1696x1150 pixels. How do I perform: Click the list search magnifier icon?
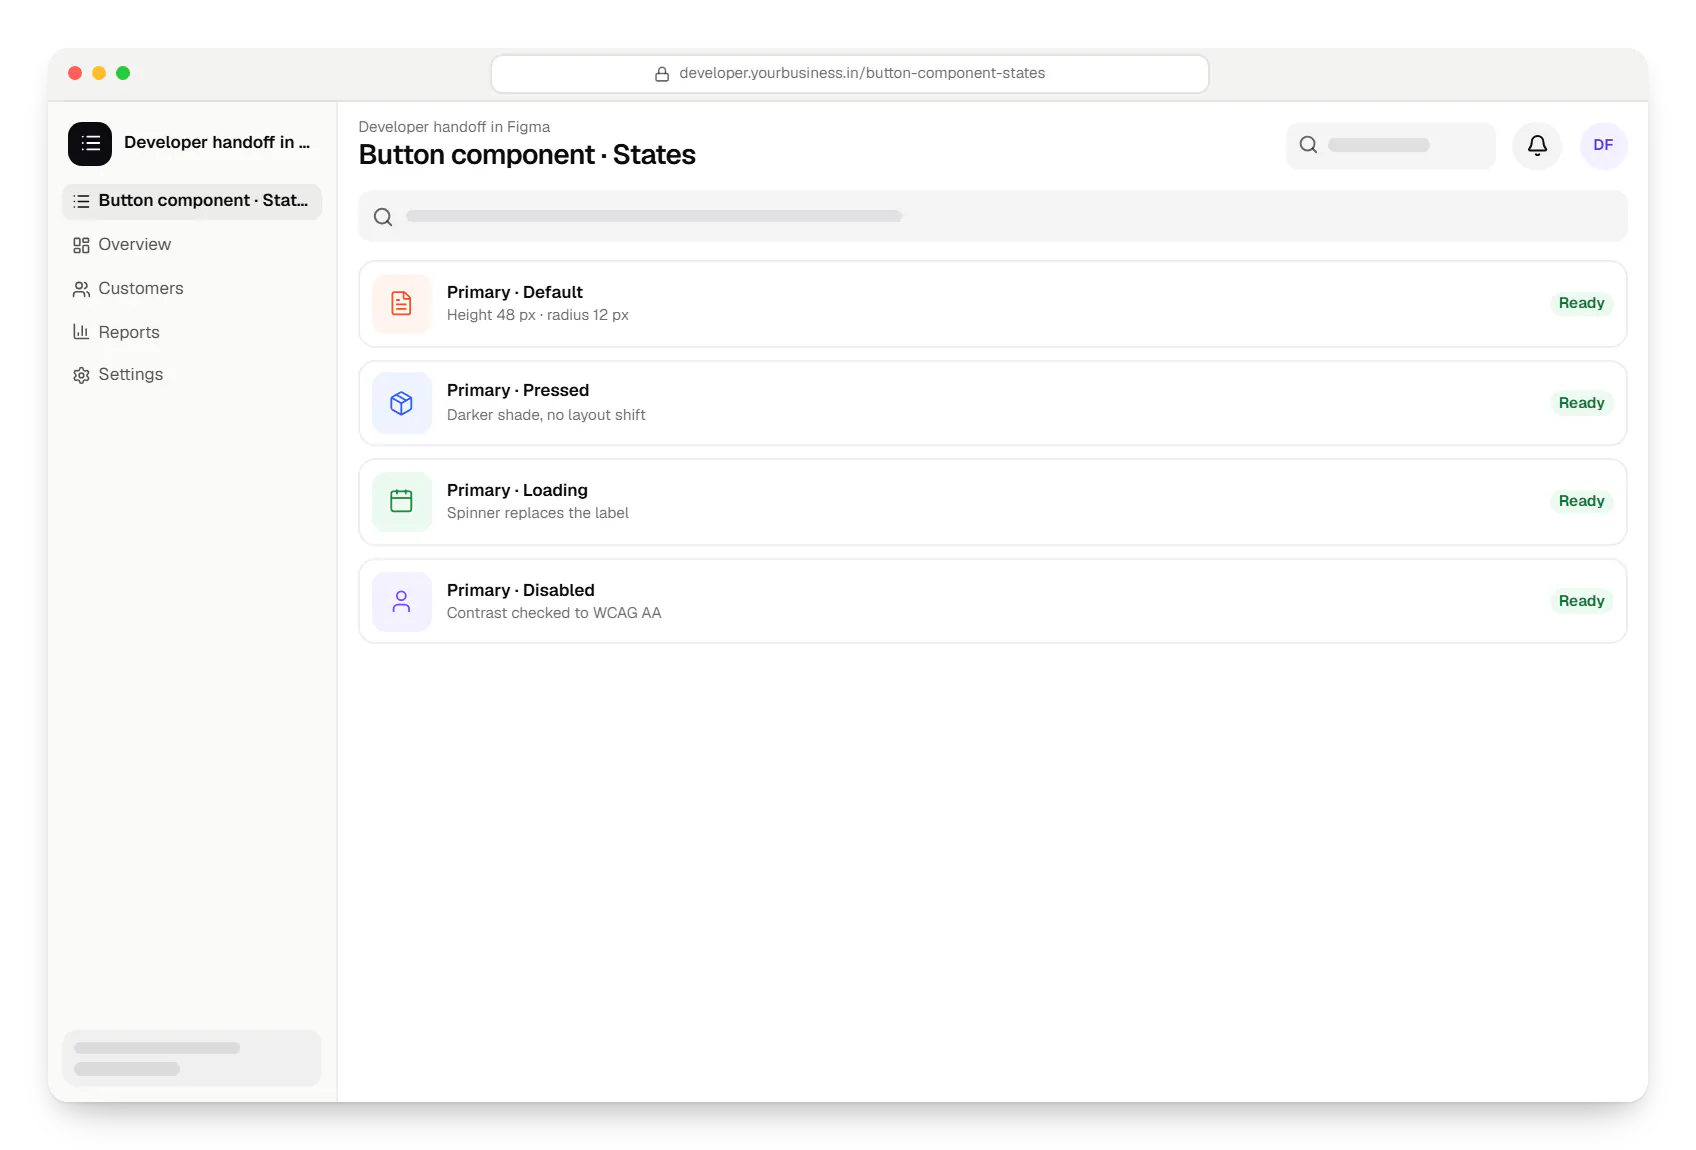383,217
